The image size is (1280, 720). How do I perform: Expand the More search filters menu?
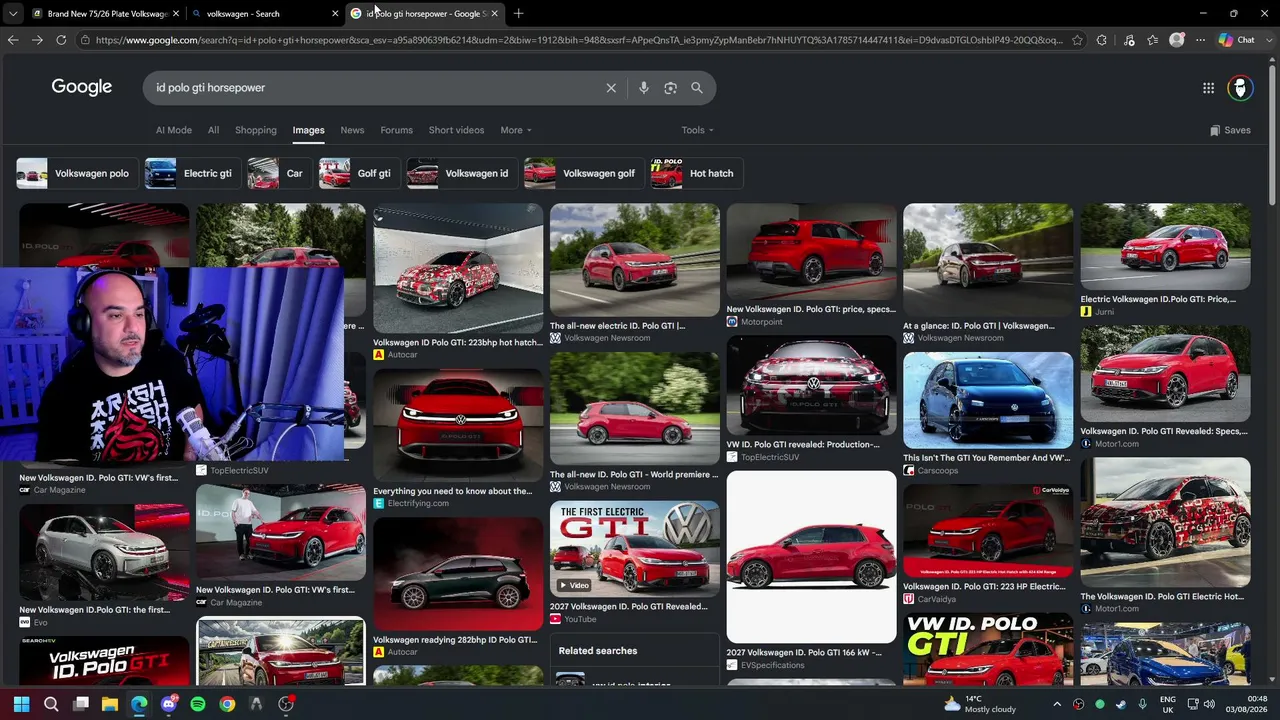516,130
